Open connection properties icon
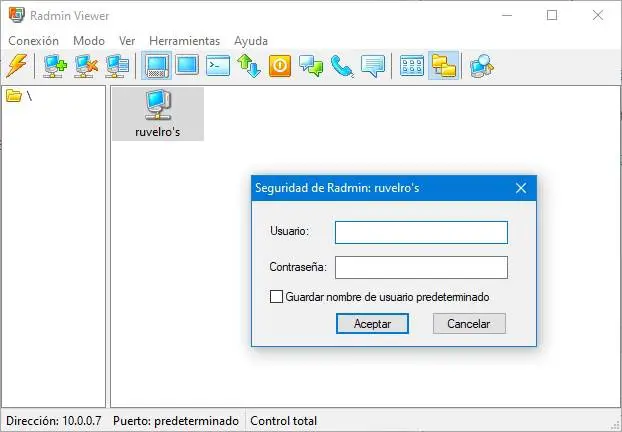622x432 pixels. [x=117, y=65]
